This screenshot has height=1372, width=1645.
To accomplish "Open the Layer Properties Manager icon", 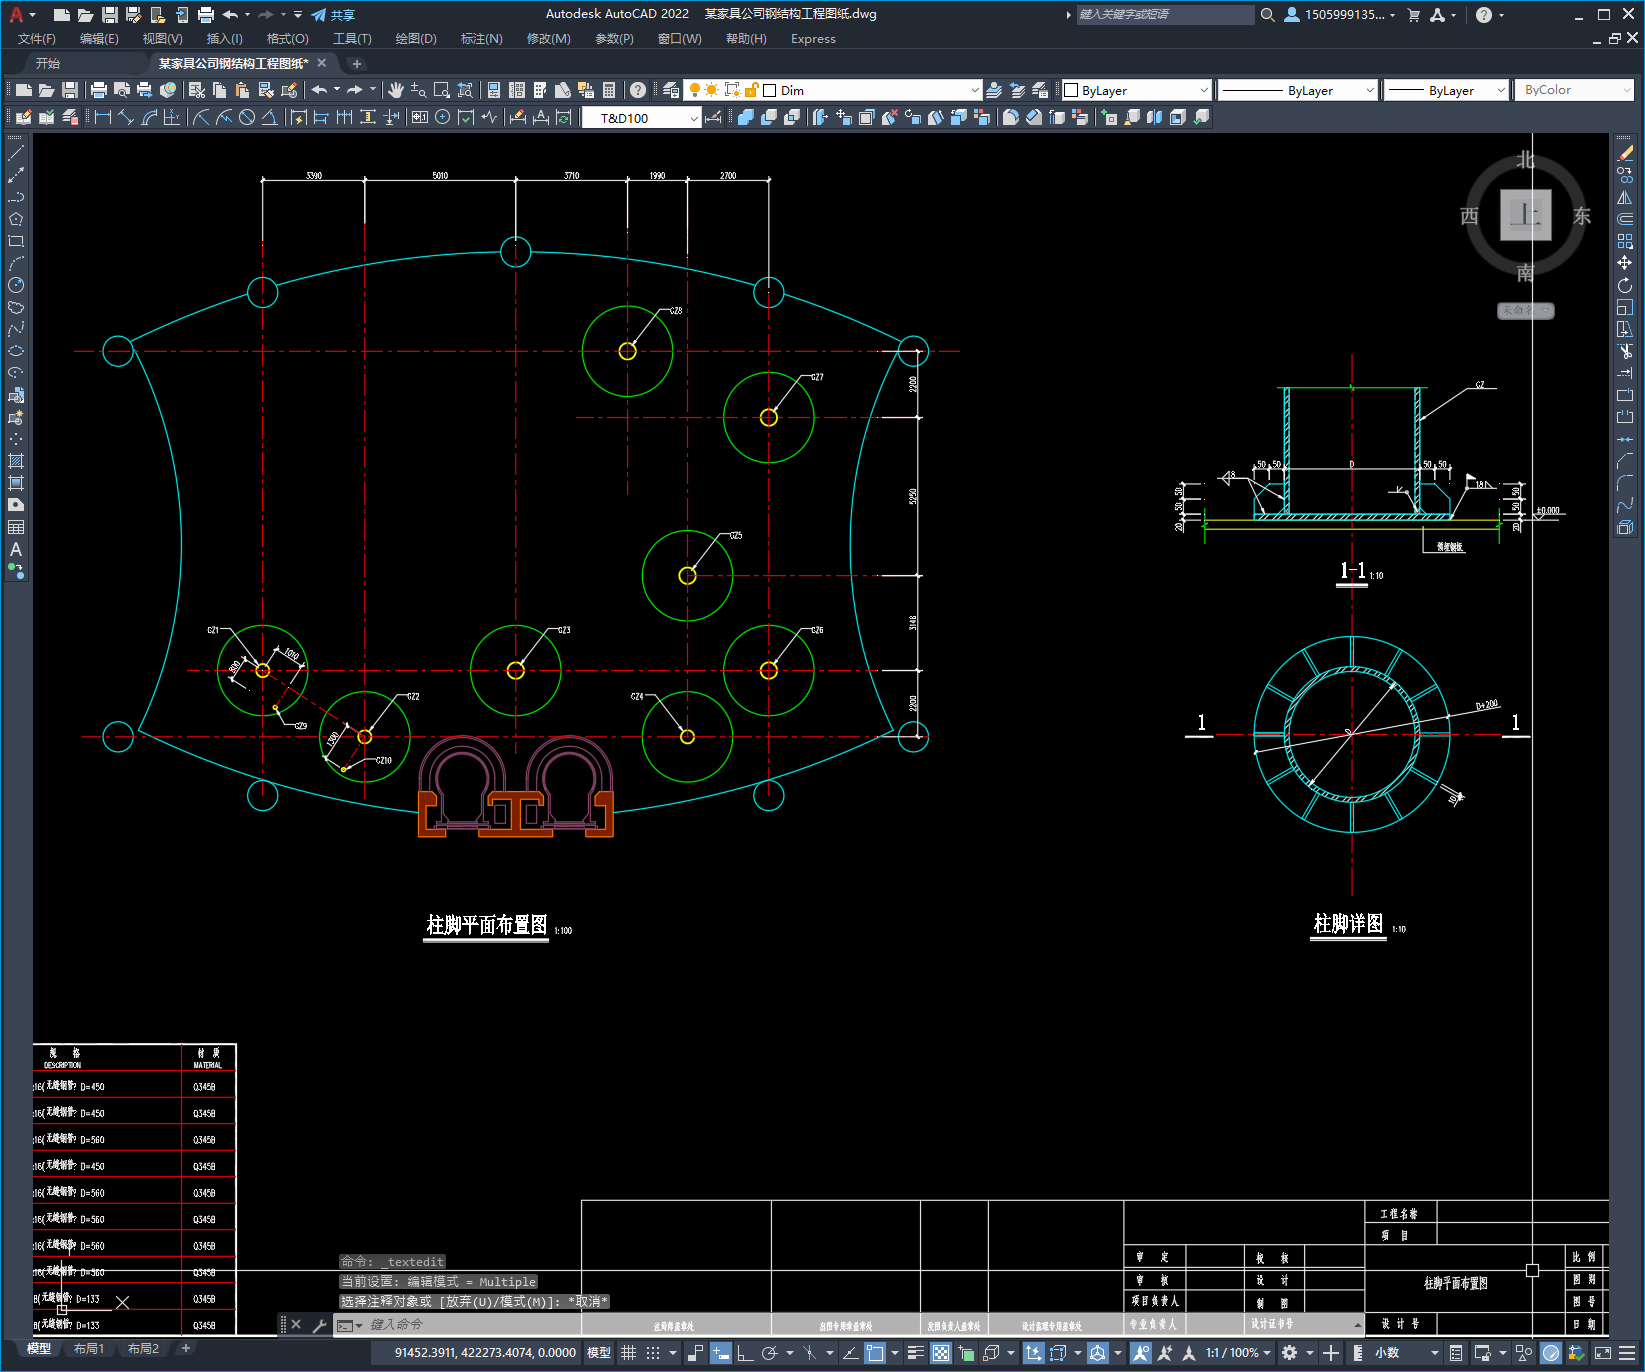I will [671, 90].
